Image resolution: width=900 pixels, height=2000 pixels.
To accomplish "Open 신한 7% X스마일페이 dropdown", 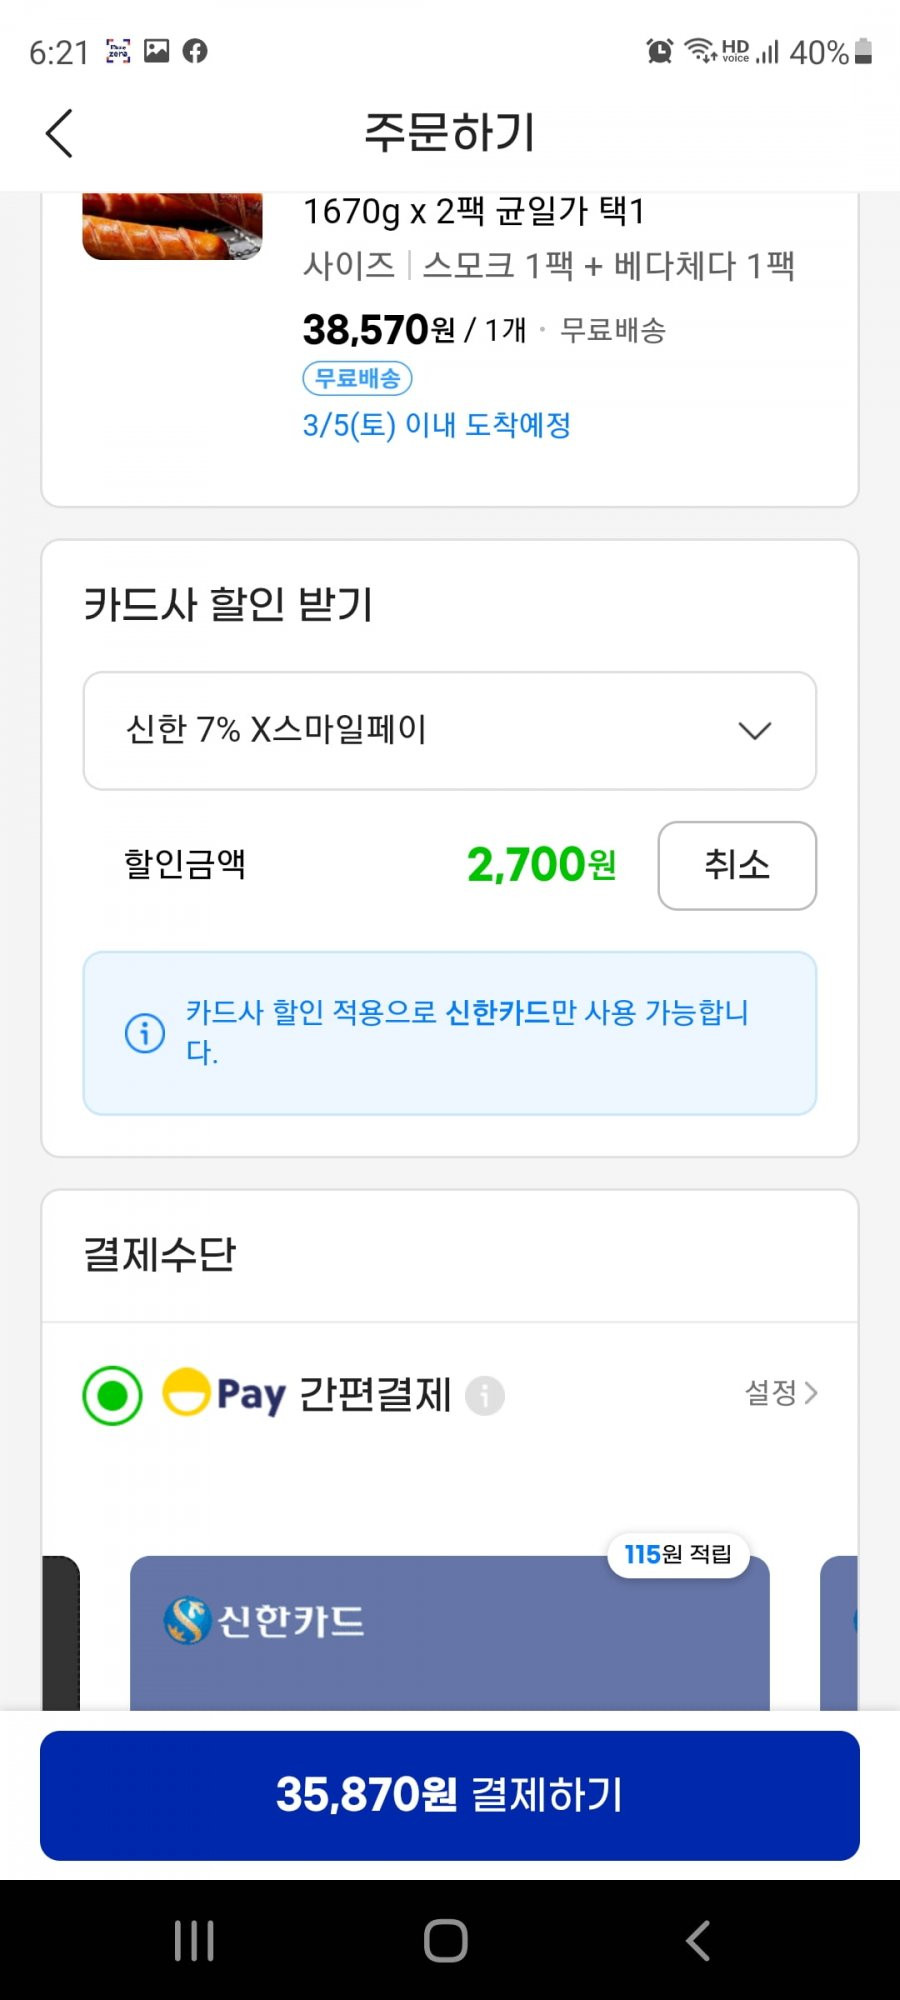I will (x=450, y=731).
